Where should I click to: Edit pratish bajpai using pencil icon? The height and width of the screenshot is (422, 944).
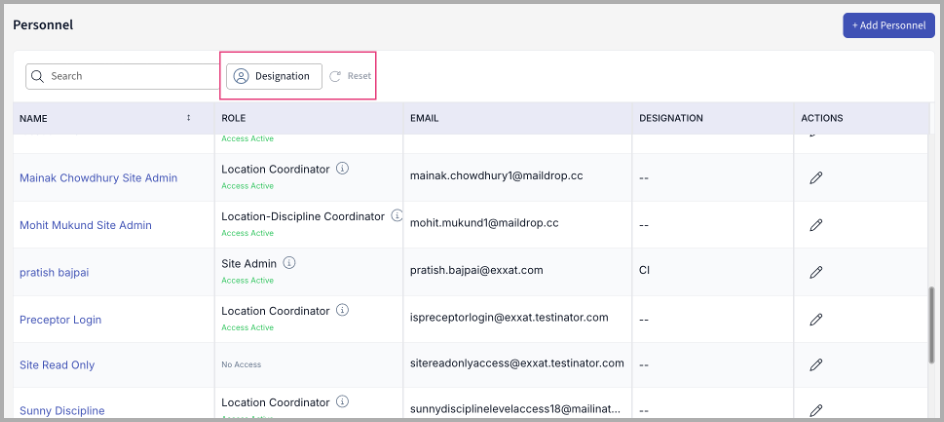coord(816,272)
